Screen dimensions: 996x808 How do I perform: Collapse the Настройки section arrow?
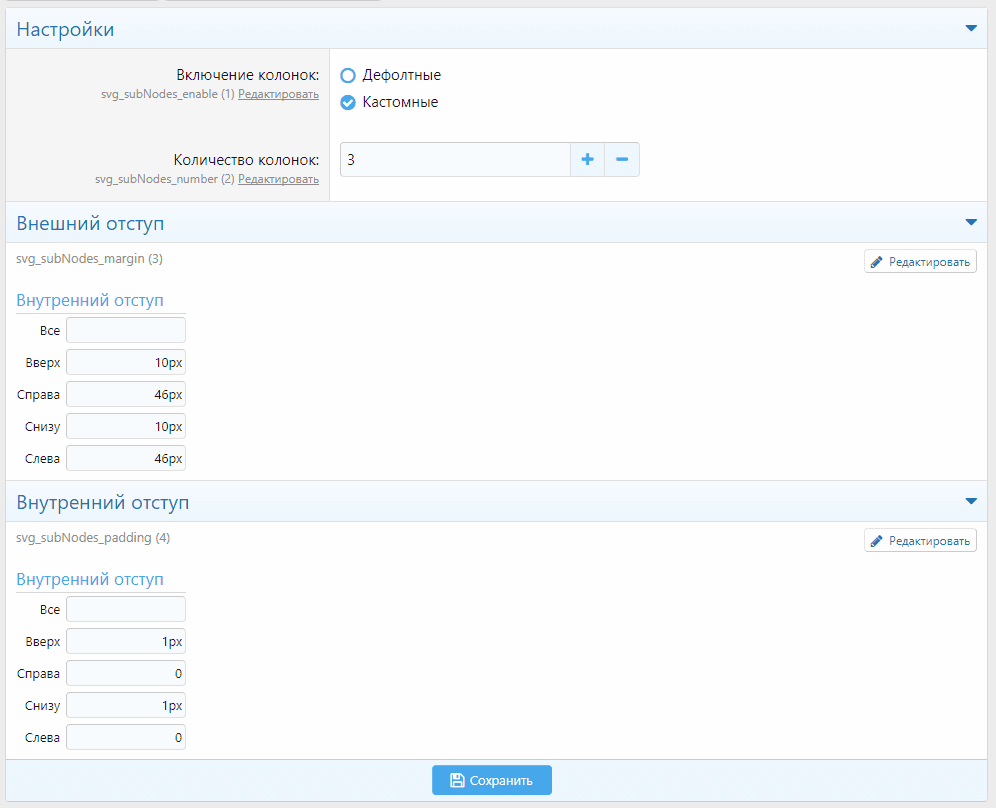tap(970, 29)
